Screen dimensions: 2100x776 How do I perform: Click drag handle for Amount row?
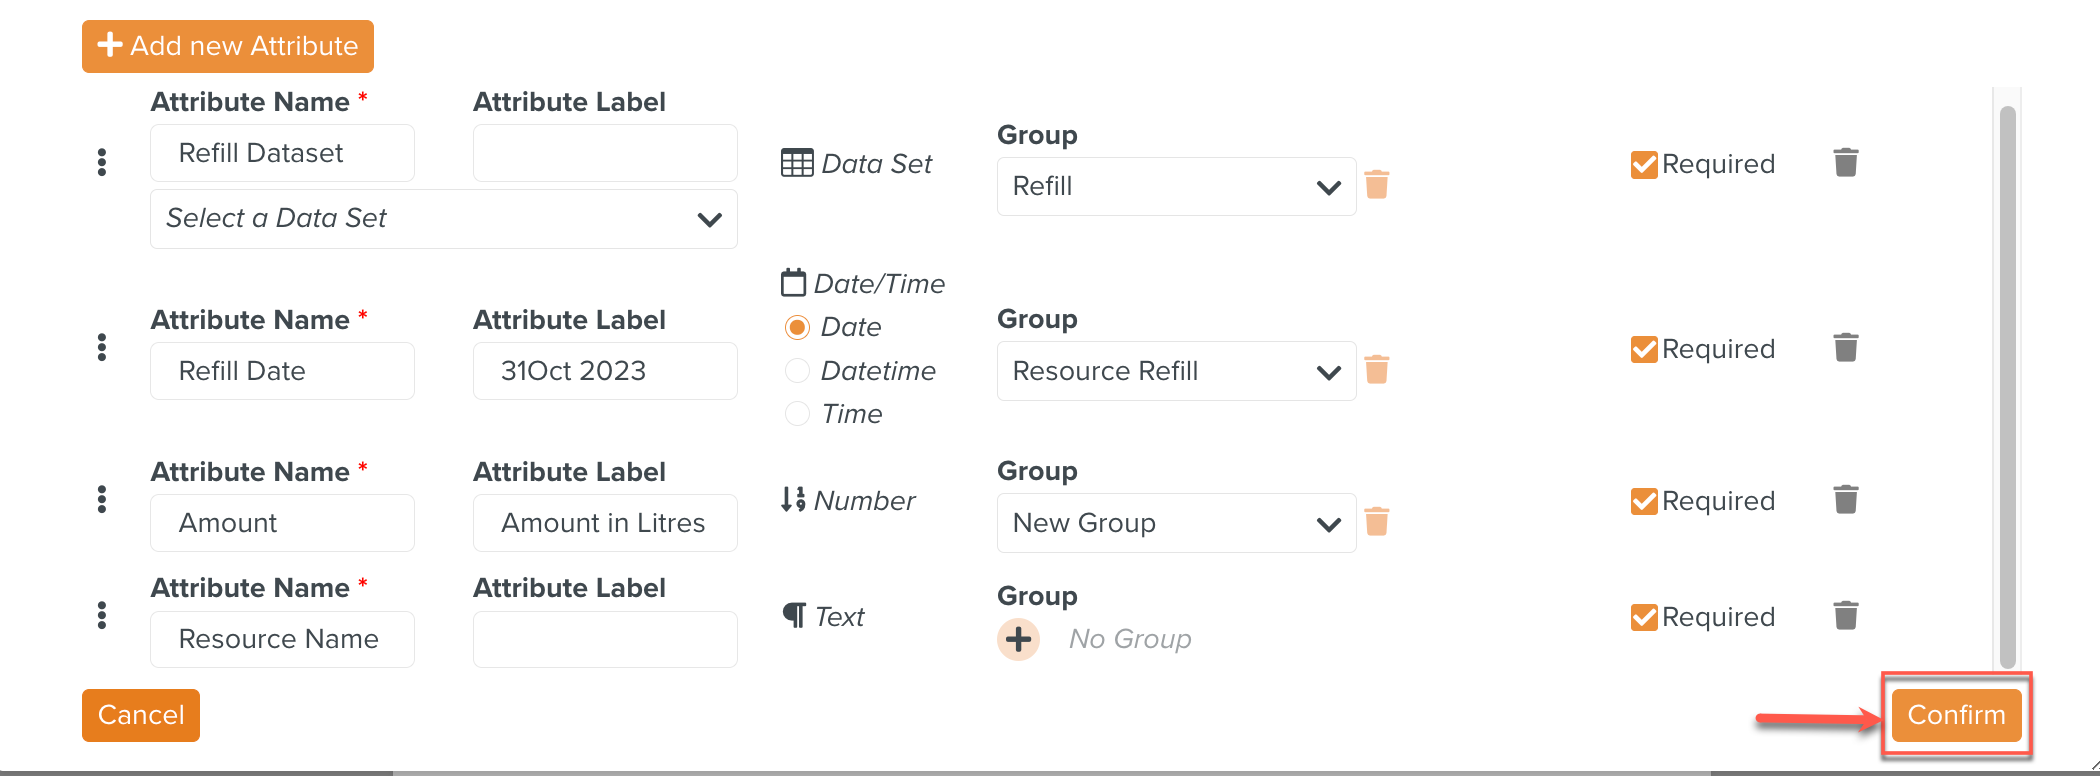point(102,500)
